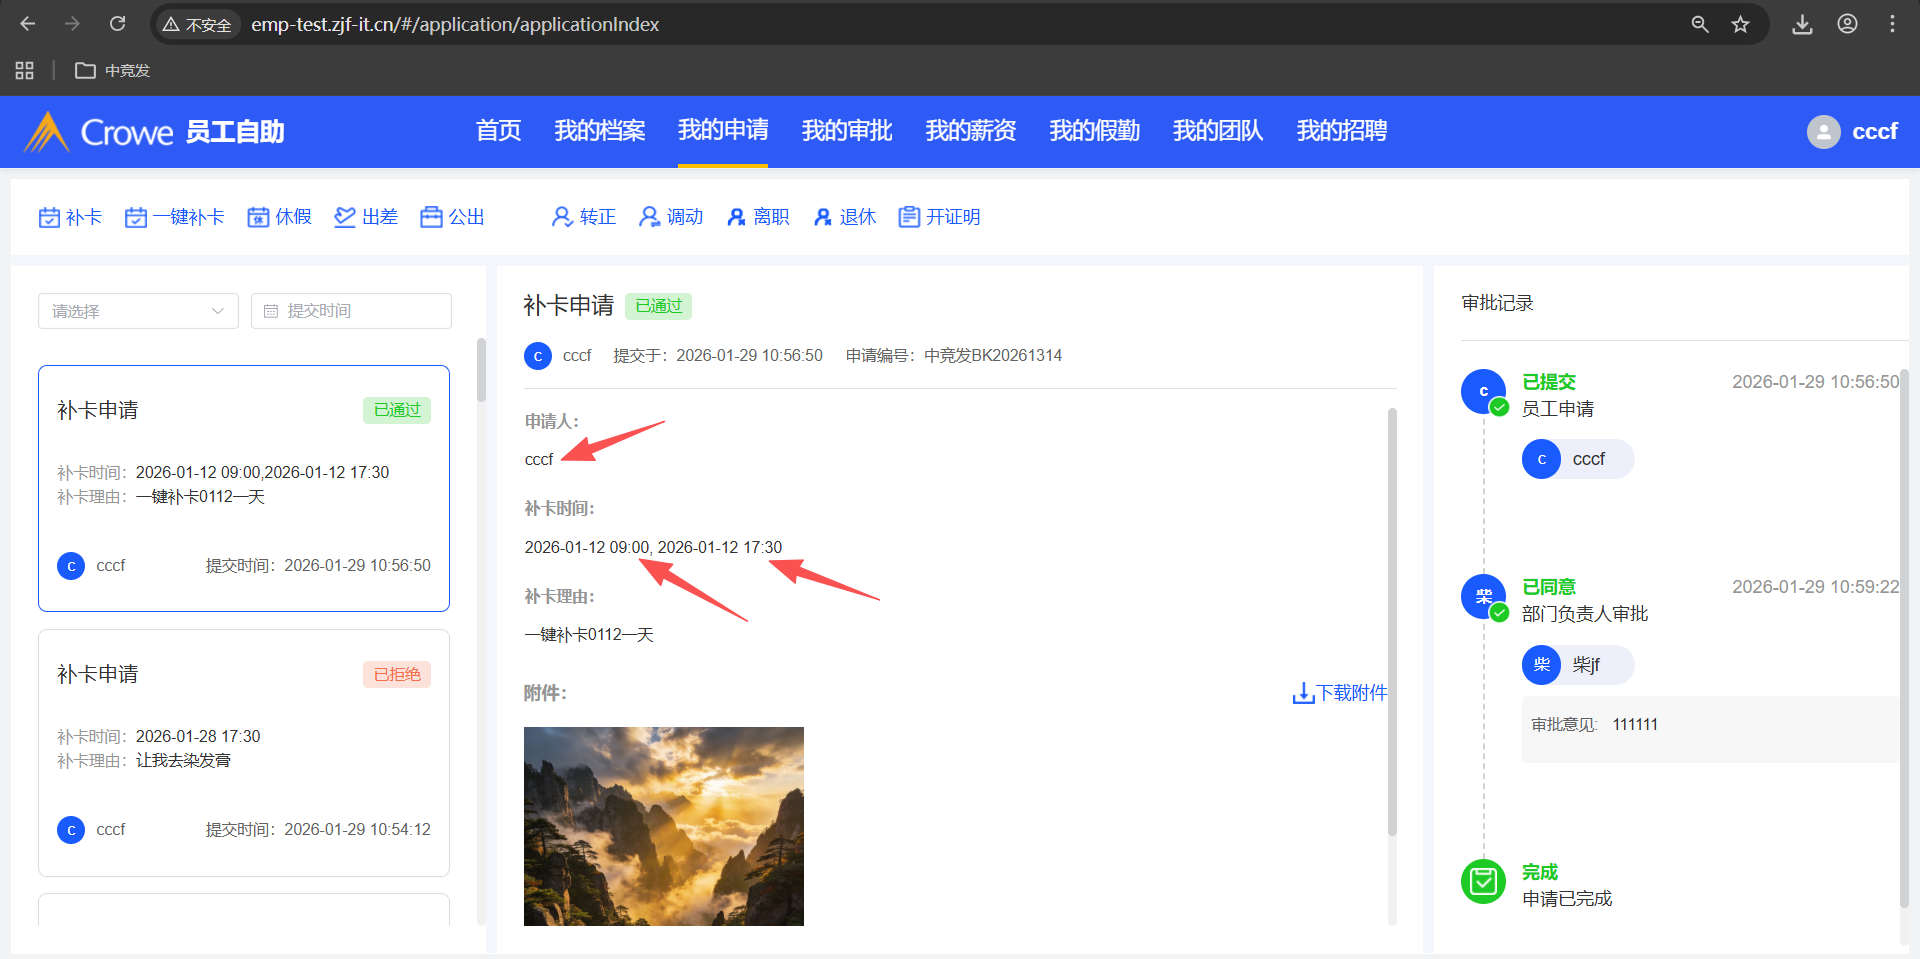
Task: Click the 审批记录 panel heading
Action: 1497,303
